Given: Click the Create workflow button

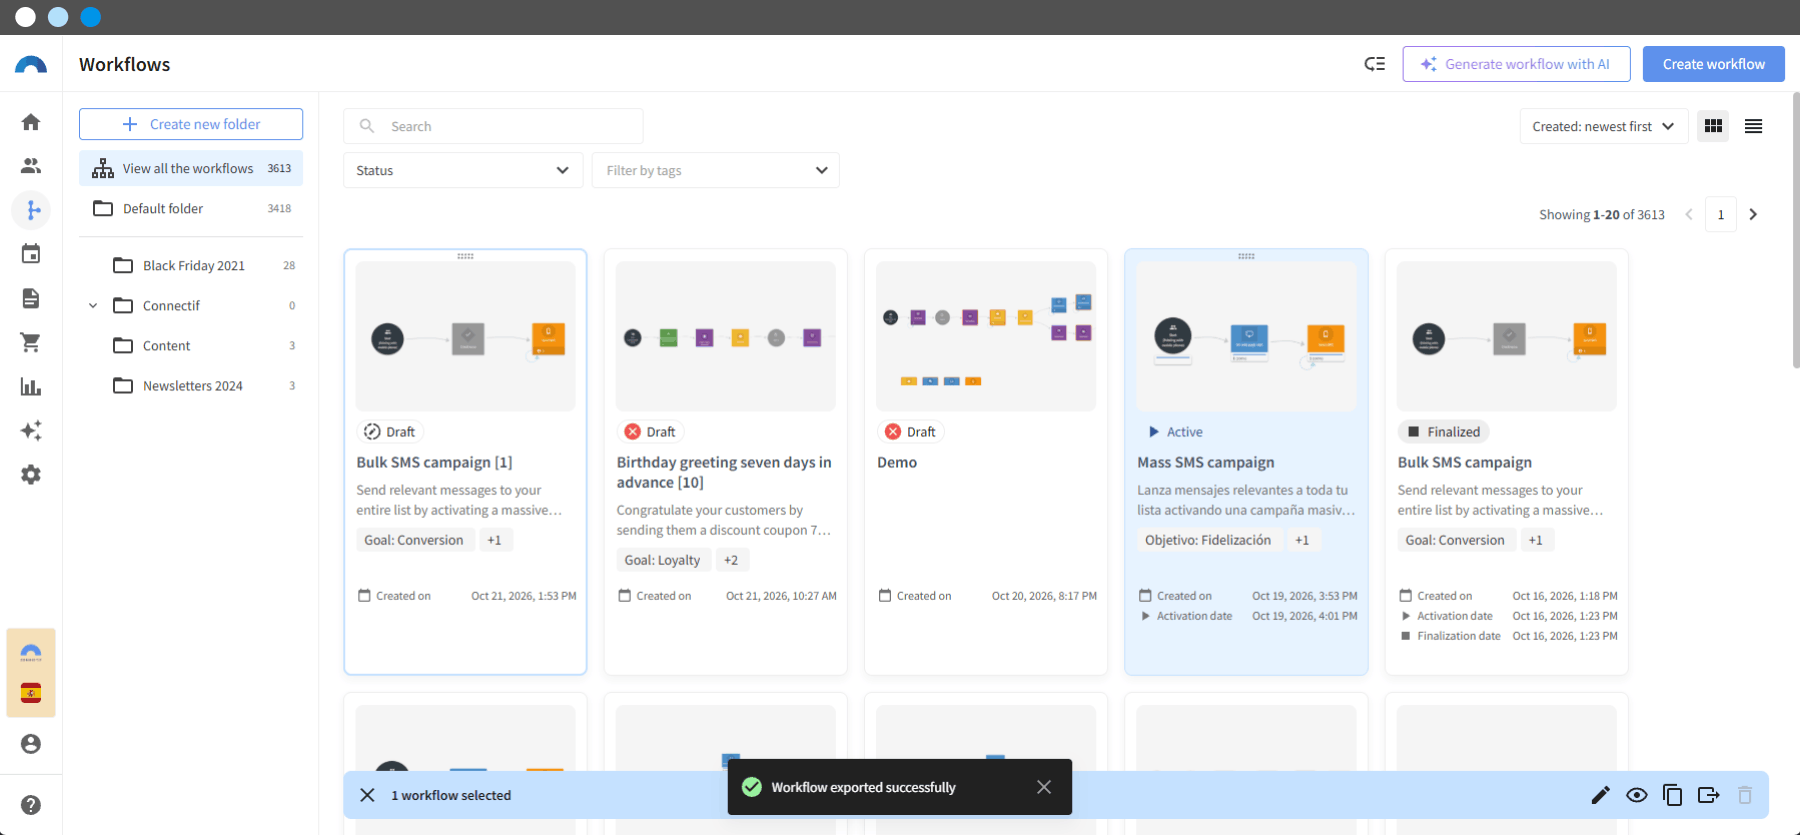Looking at the screenshot, I should [1713, 64].
